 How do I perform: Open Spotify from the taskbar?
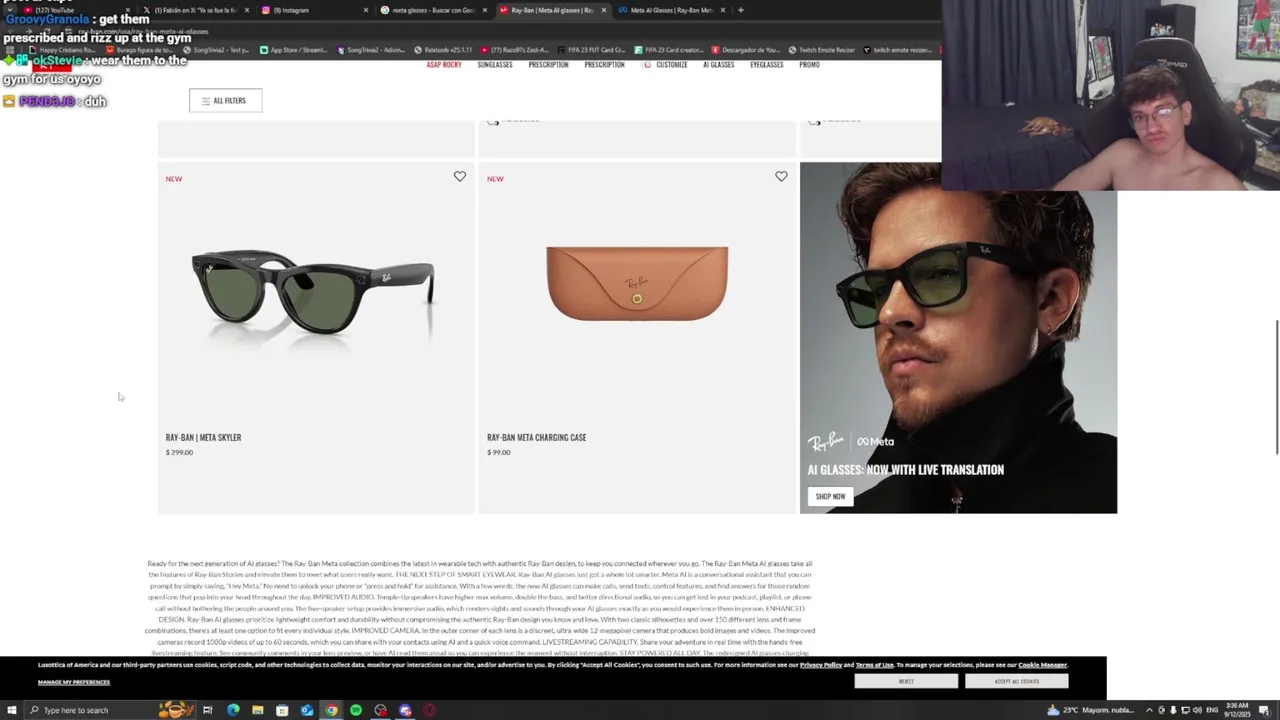(355, 710)
